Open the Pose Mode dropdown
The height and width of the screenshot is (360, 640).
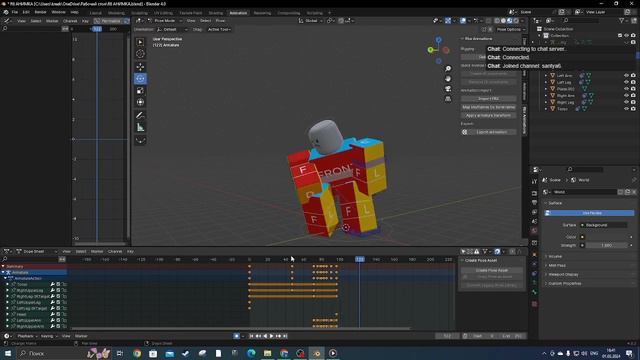(x=165, y=20)
